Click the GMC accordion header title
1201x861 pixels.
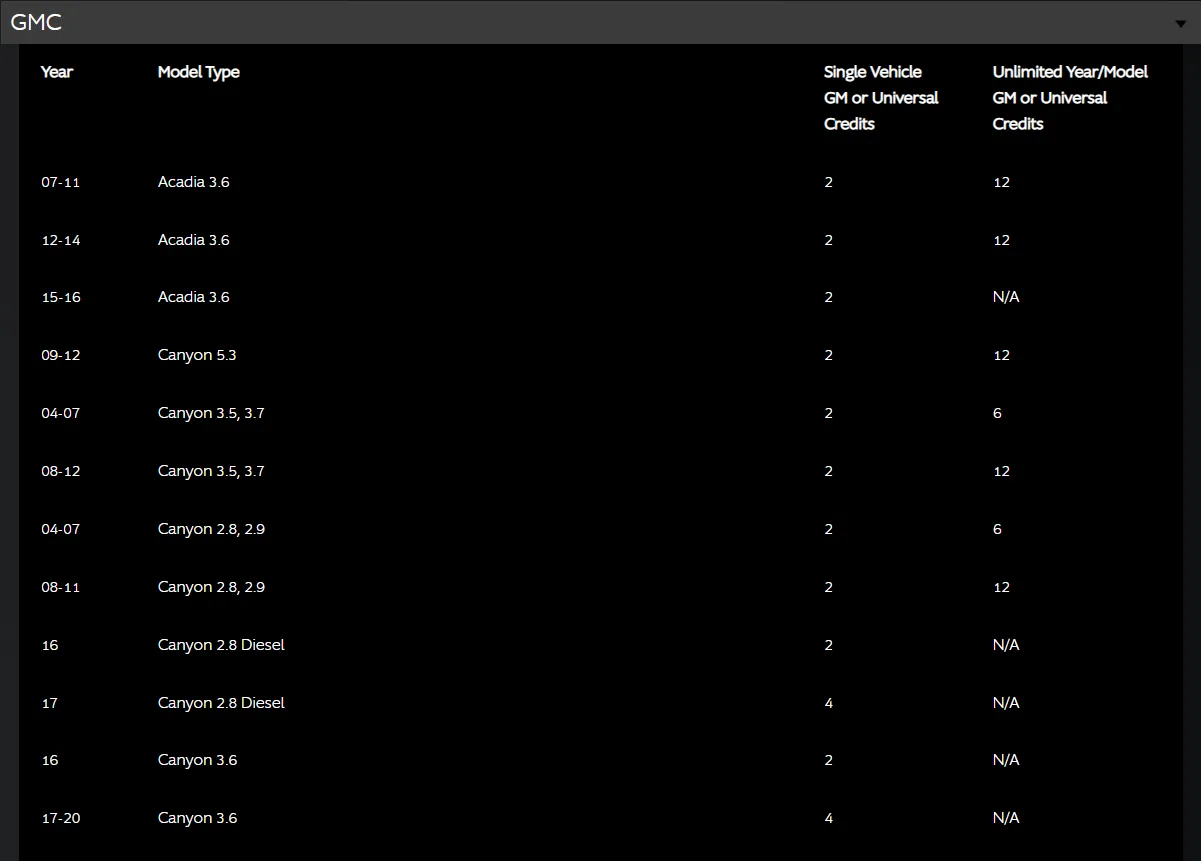click(x=36, y=22)
